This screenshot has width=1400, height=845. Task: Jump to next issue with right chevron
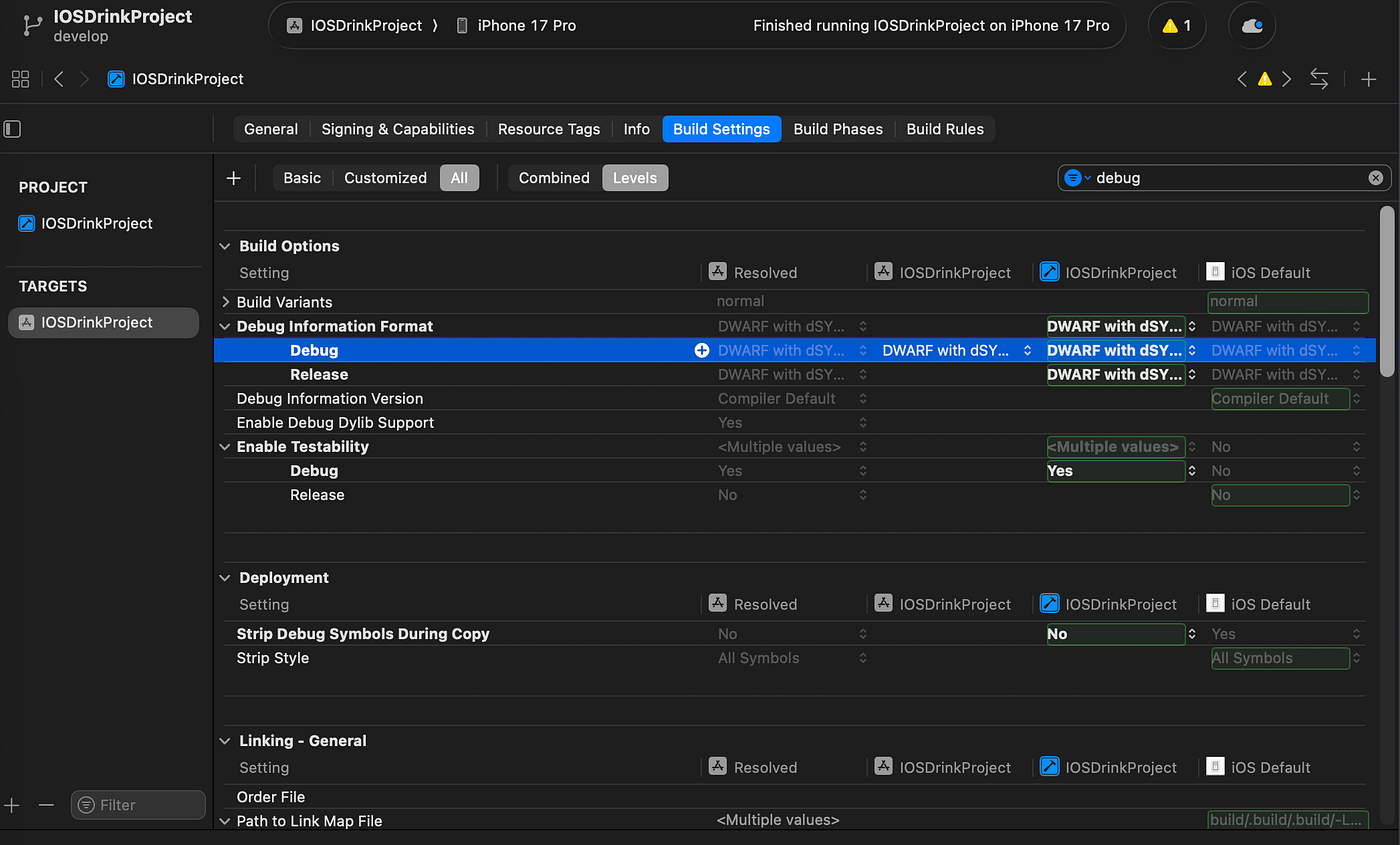1287,79
